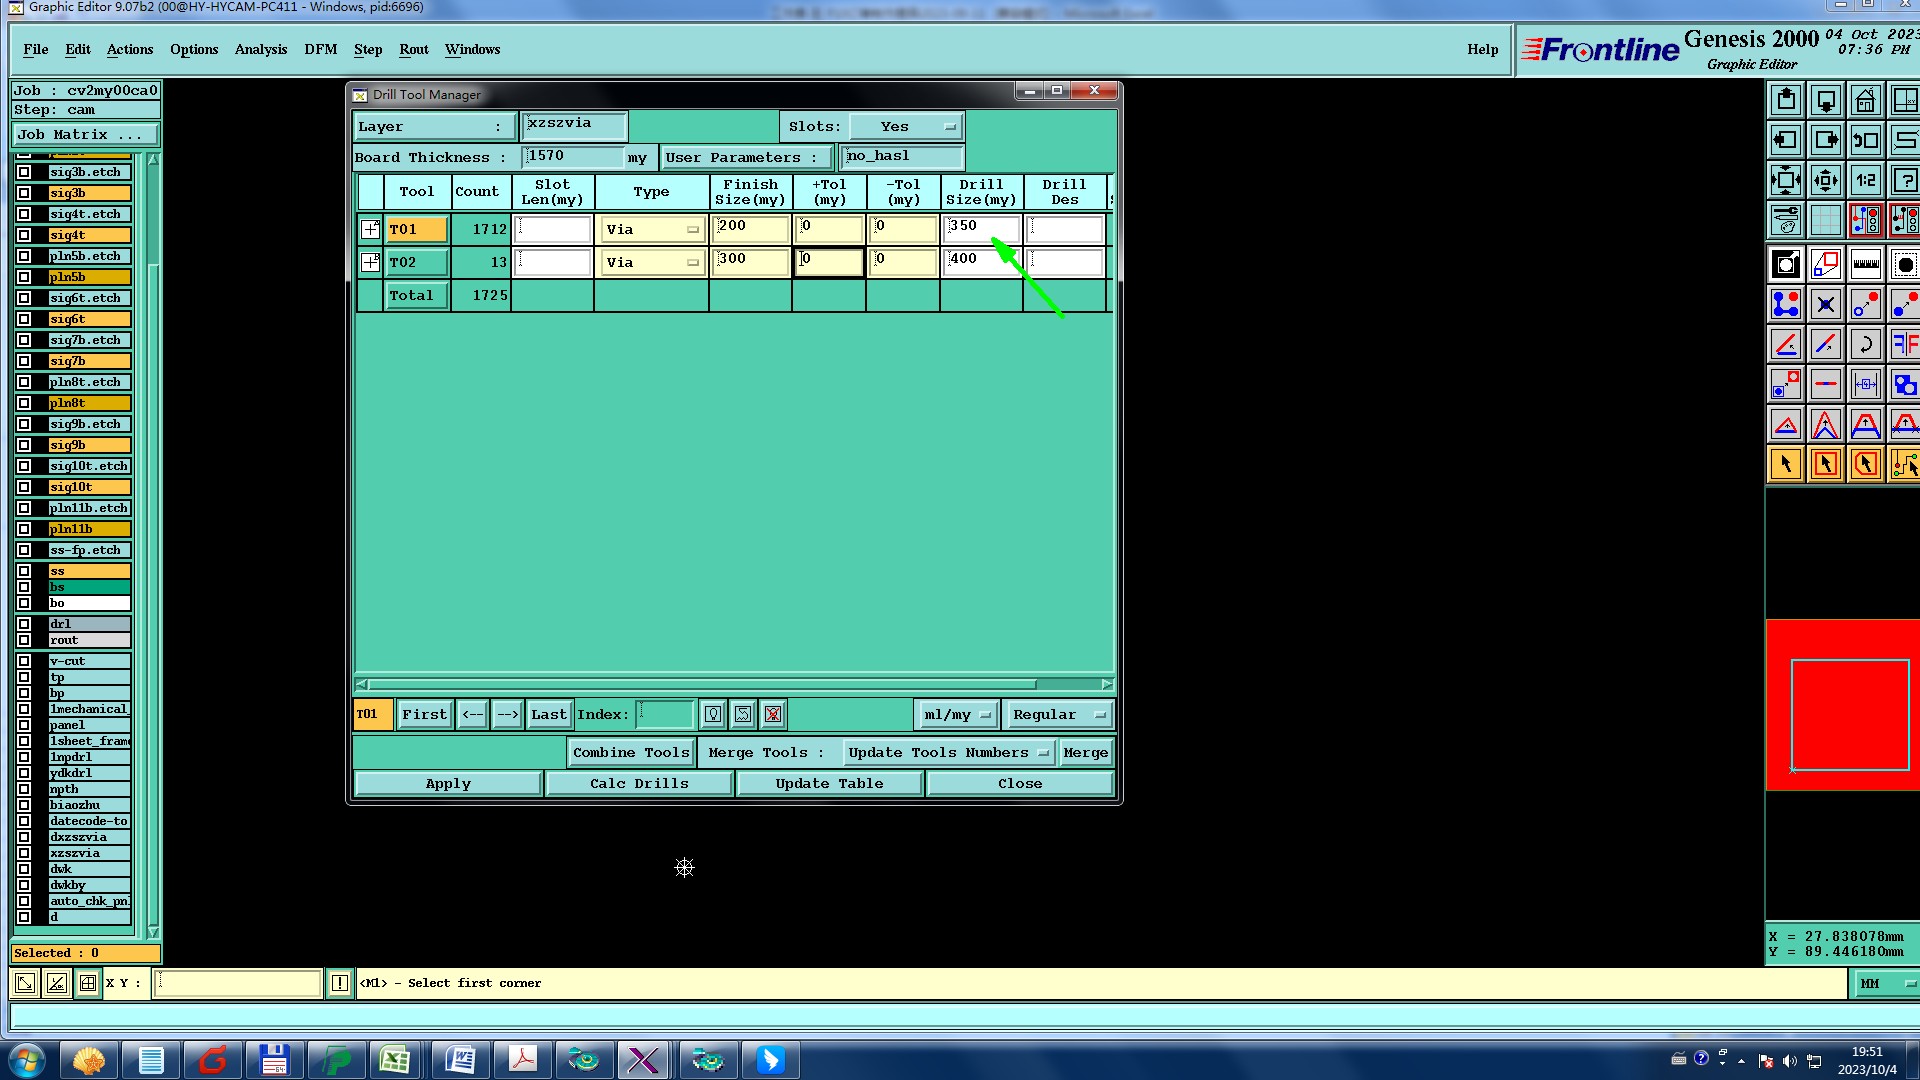The image size is (1920, 1080).
Task: Enable the drl layer checkbox
Action: coord(24,624)
